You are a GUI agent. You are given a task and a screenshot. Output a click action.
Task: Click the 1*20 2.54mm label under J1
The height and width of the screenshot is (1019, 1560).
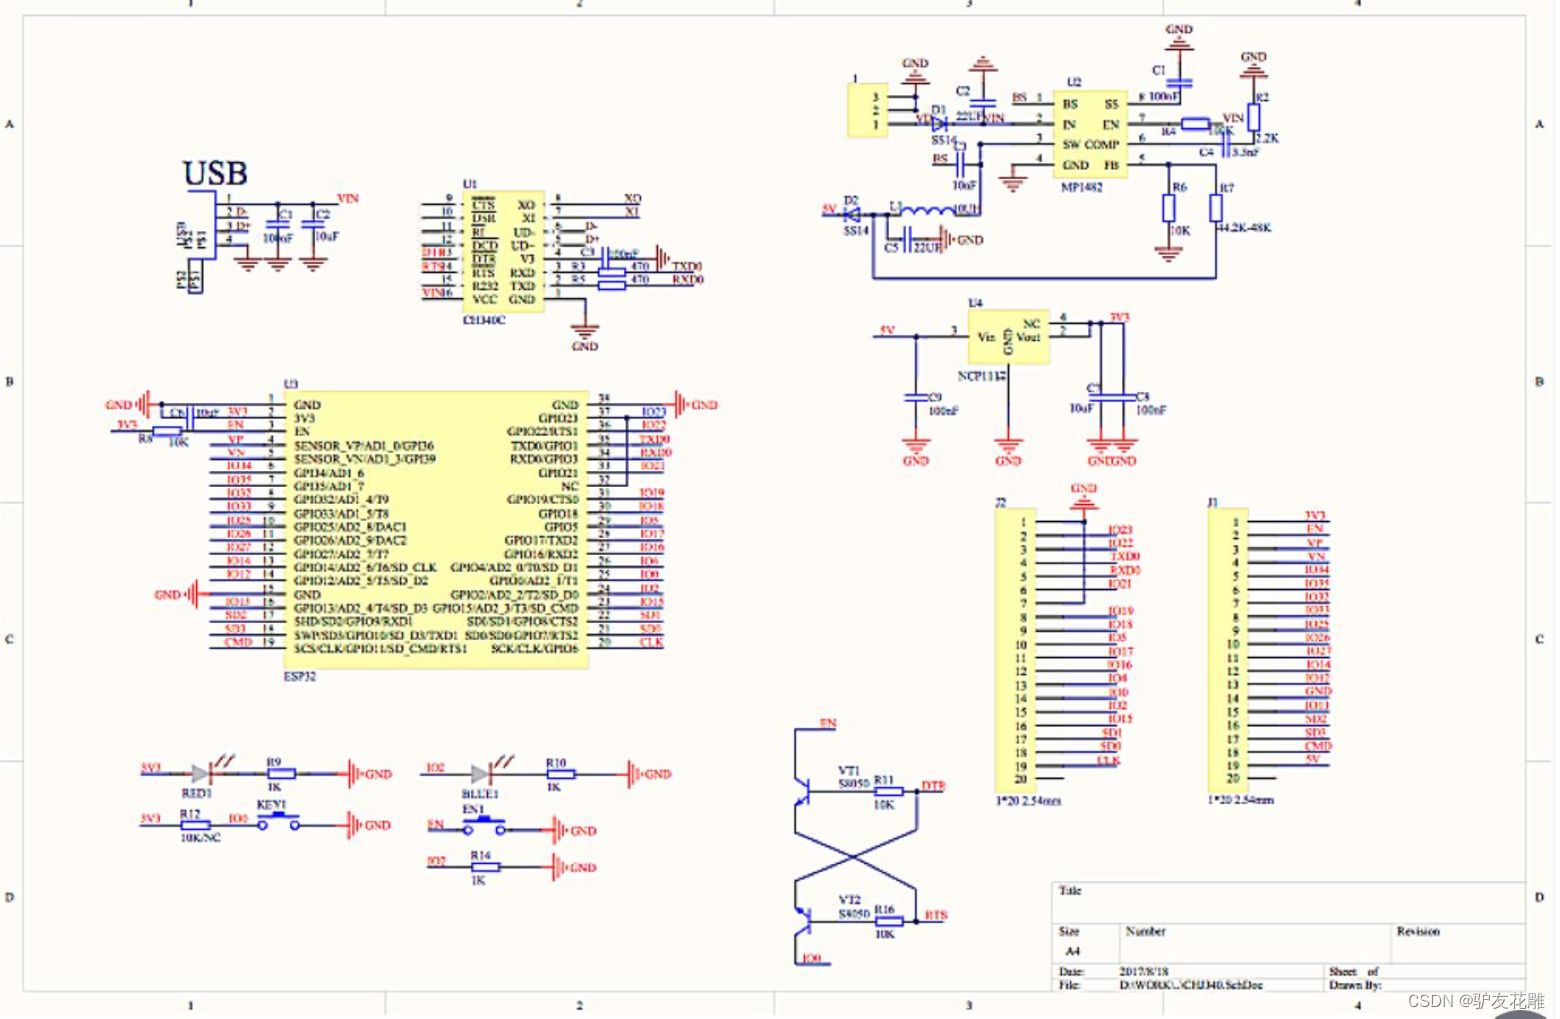point(1241,800)
